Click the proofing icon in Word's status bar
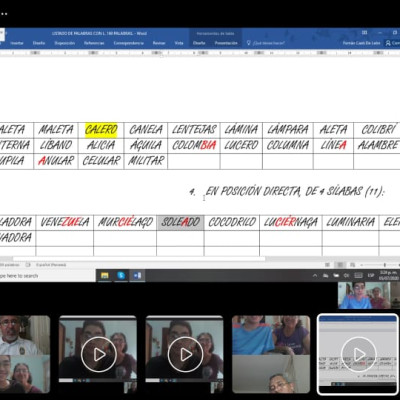Viewport: 400px width, 400px height. click(28, 265)
